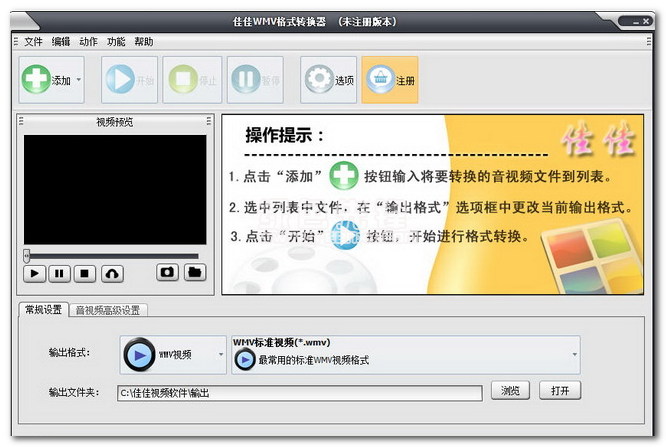Screen dimensions: 666x447
Task: Play the video preview
Action: [x=35, y=273]
